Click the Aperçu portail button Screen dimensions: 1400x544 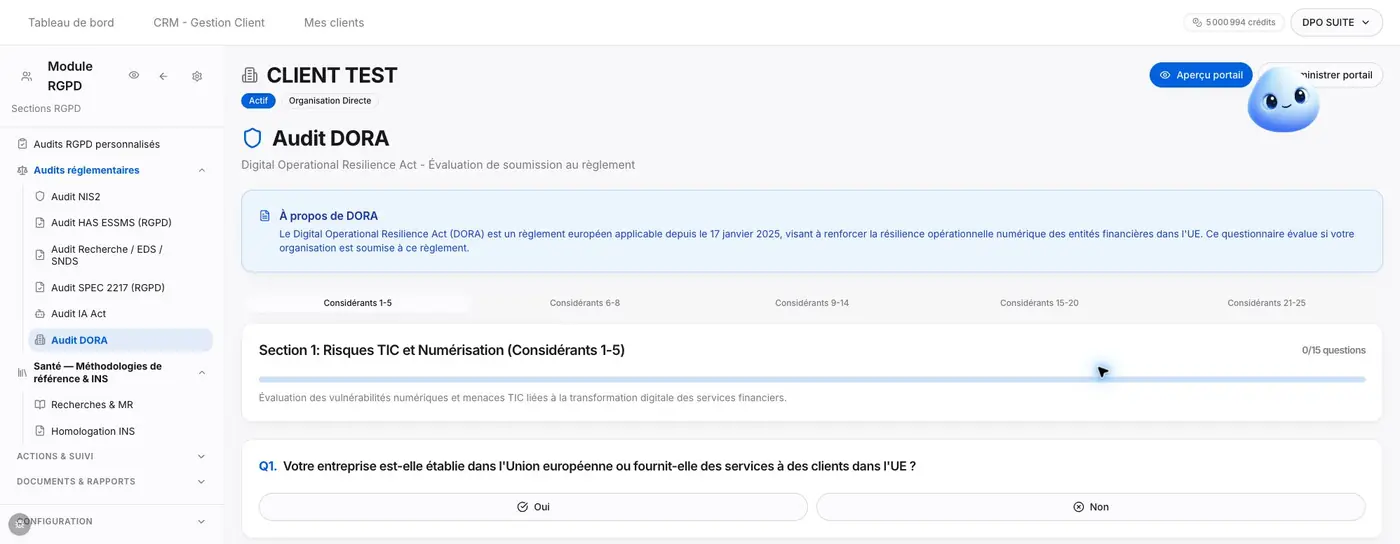1201,75
